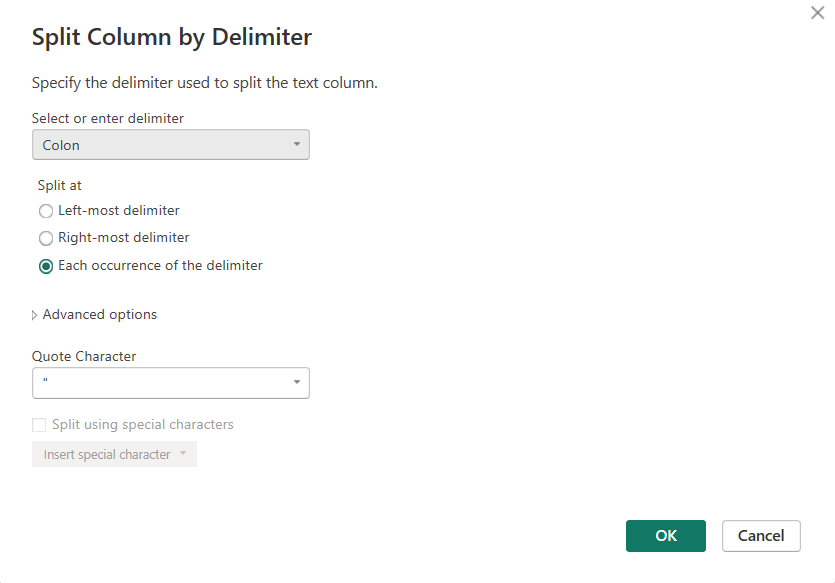Click the delimiter dropdown arrow next to Colon
Image resolution: width=835 pixels, height=583 pixels.
pos(296,145)
